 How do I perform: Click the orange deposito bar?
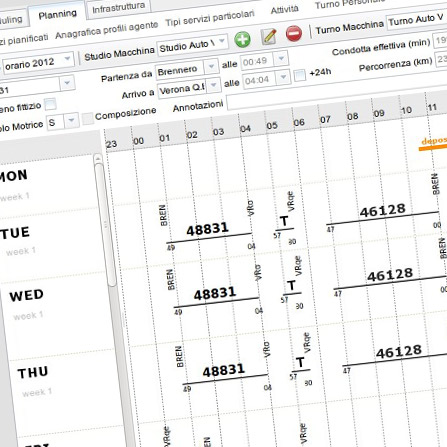[433, 147]
